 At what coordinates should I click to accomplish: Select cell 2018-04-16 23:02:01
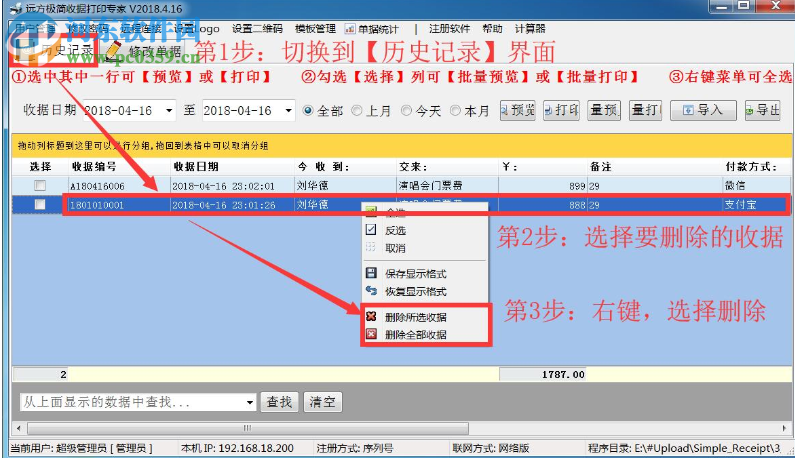point(233,186)
